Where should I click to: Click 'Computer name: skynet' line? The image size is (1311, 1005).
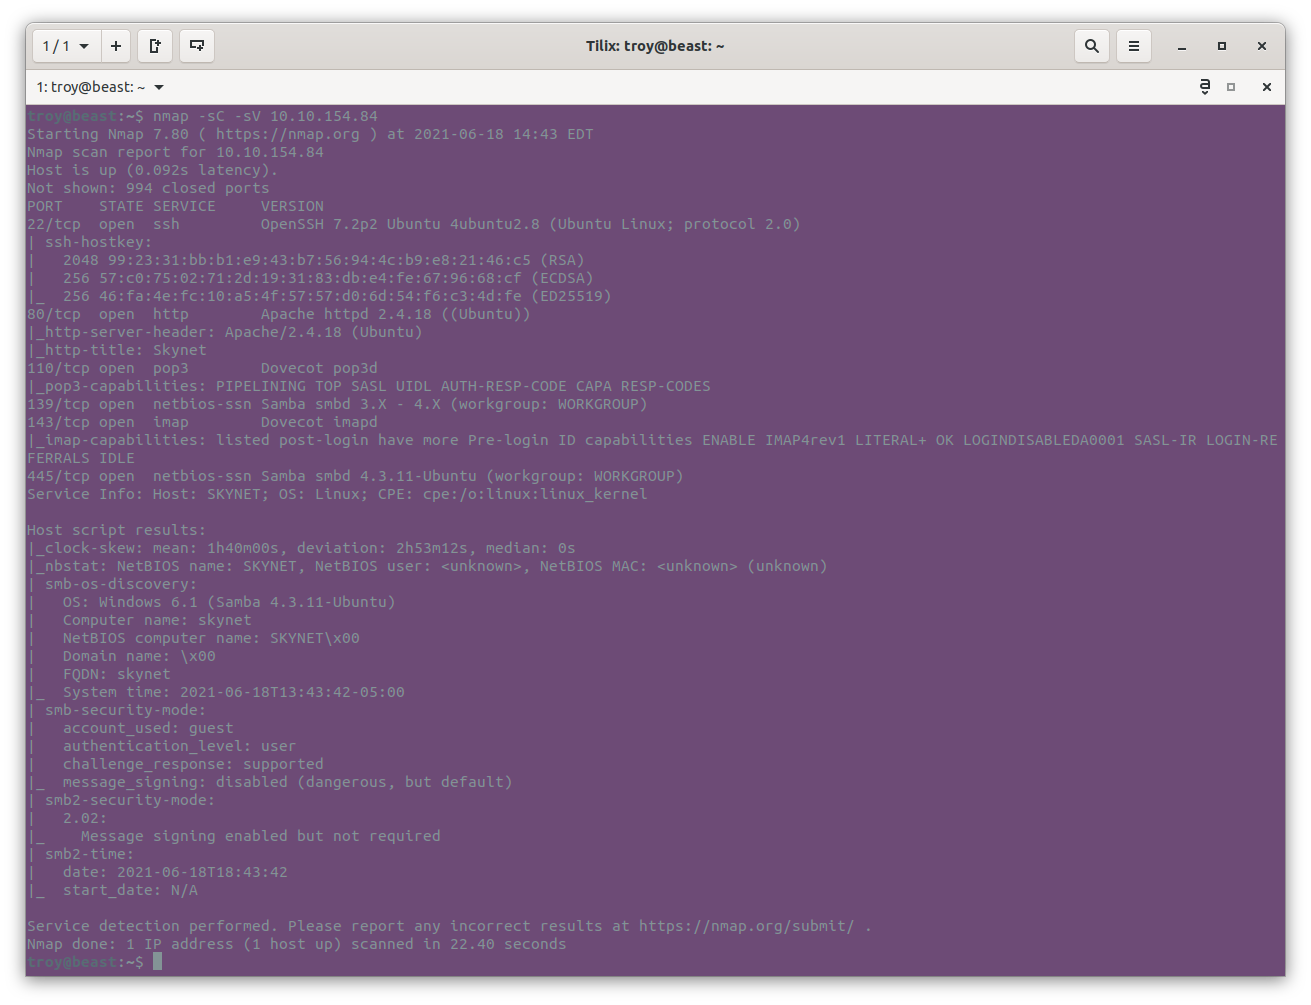(157, 620)
